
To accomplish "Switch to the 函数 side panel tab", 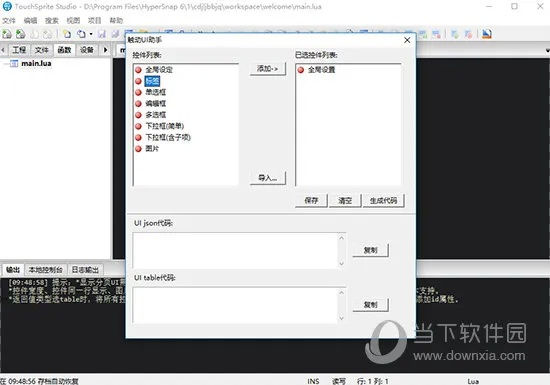I will [64, 50].
